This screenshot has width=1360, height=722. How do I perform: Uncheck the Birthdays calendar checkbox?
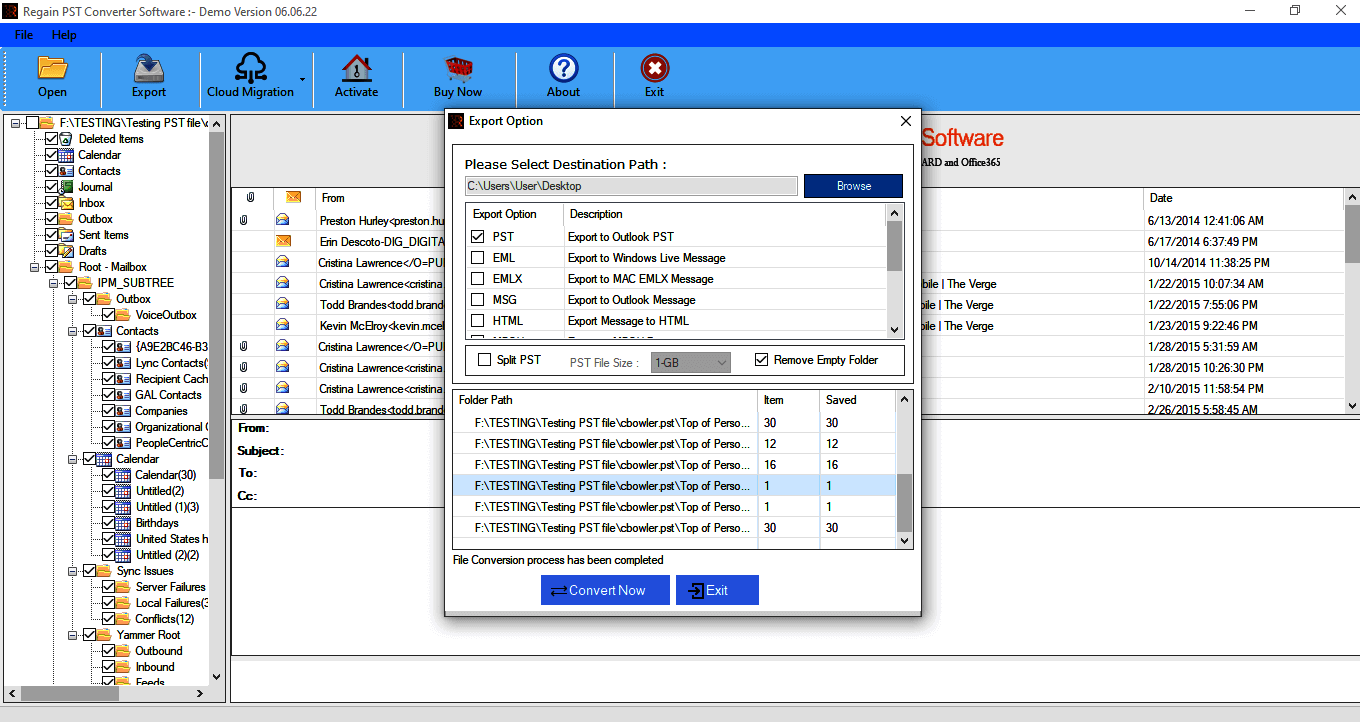pos(109,523)
